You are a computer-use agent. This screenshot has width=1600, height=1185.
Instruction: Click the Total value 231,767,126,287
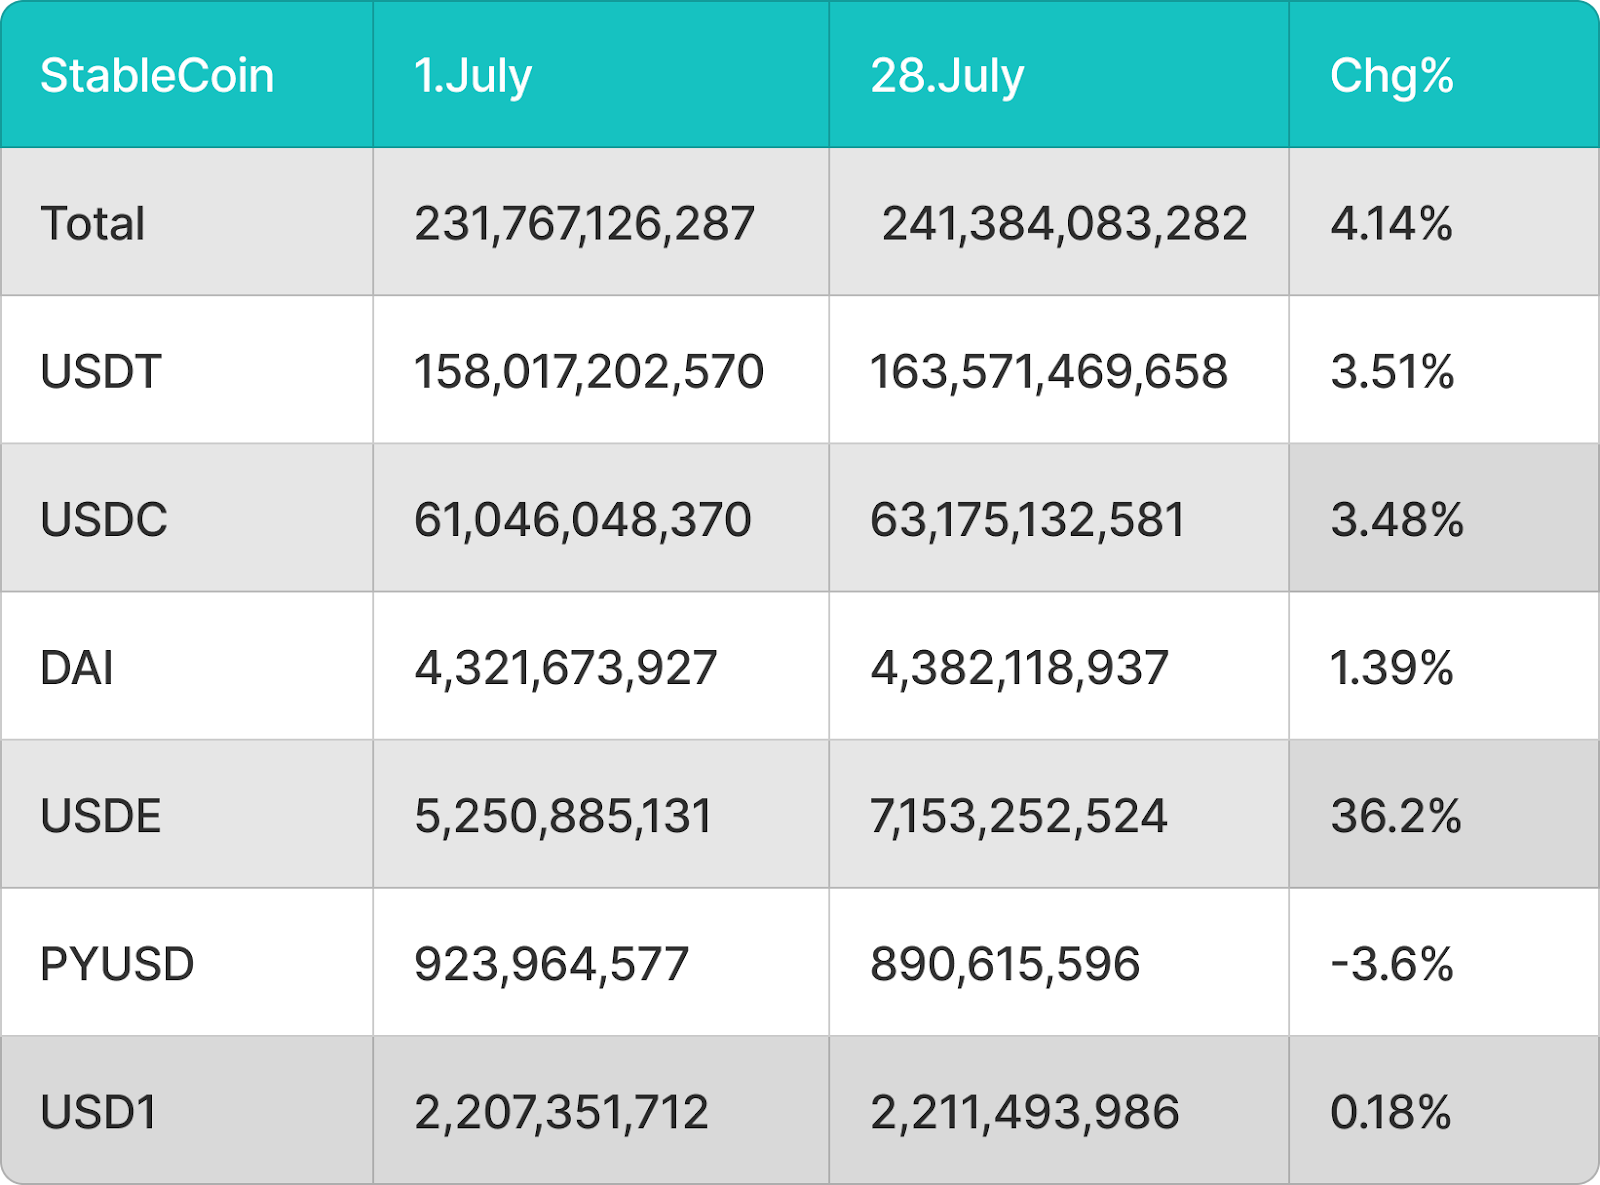tap(584, 223)
